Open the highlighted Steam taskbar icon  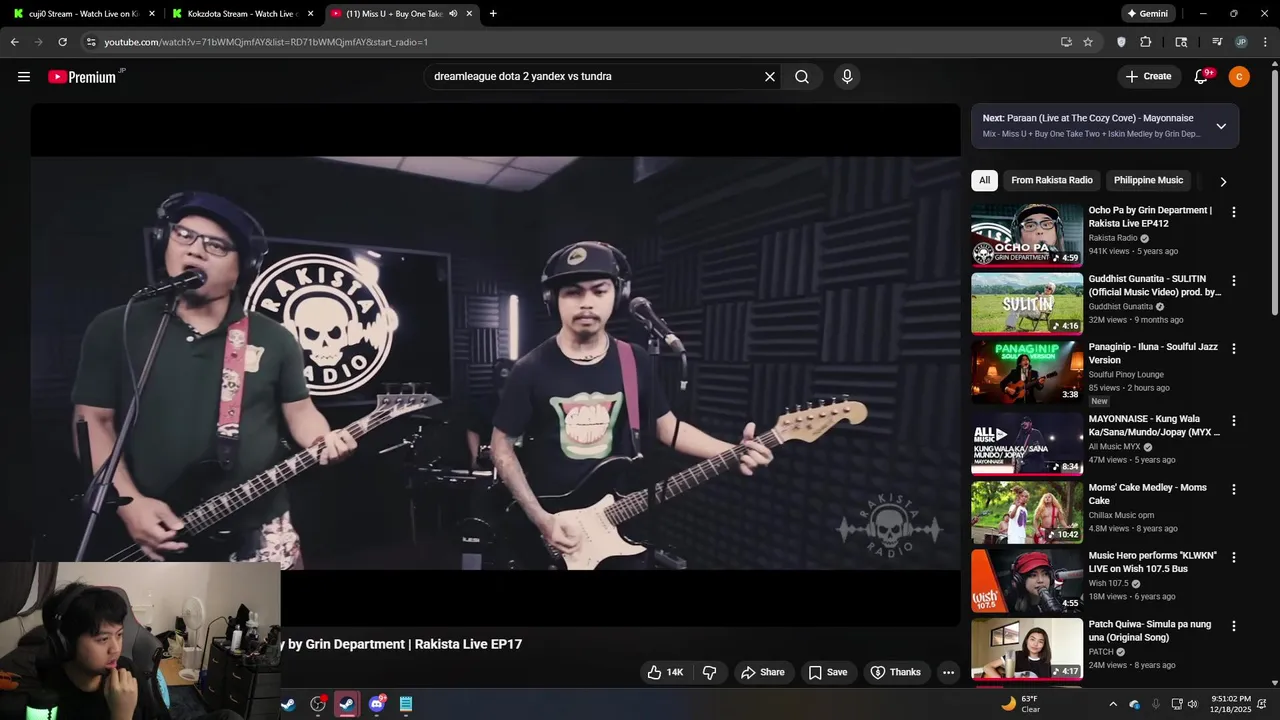[x=347, y=704]
